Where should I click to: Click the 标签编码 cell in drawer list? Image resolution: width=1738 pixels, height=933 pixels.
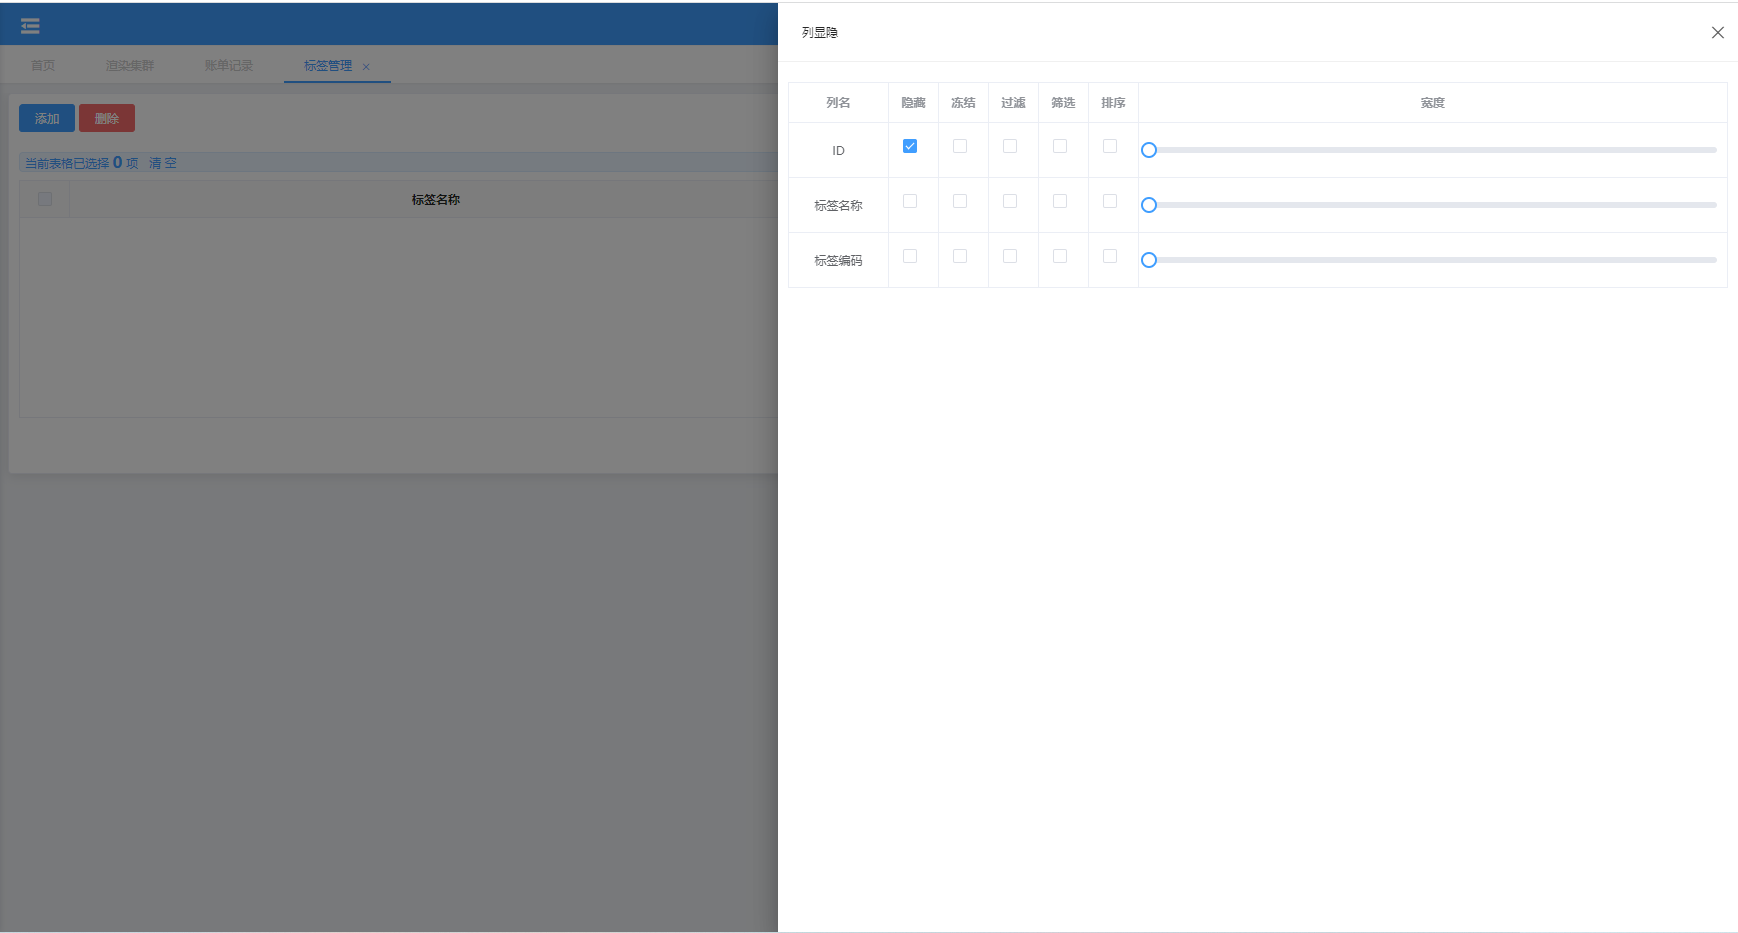(838, 261)
